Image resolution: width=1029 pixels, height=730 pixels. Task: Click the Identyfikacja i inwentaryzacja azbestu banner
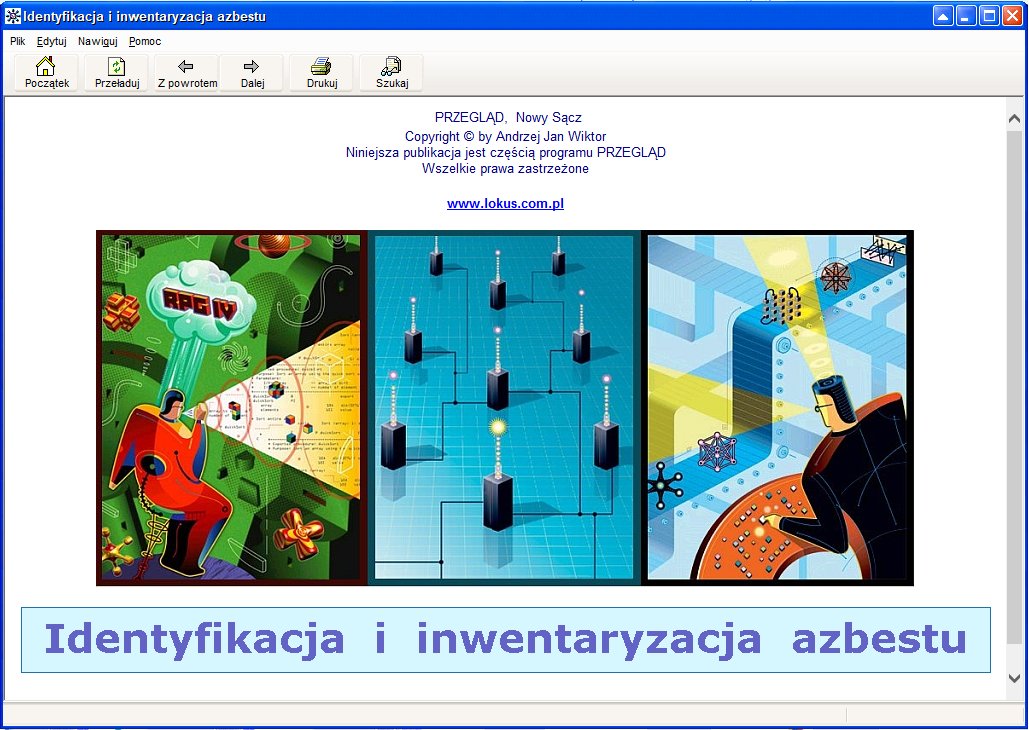tap(505, 640)
